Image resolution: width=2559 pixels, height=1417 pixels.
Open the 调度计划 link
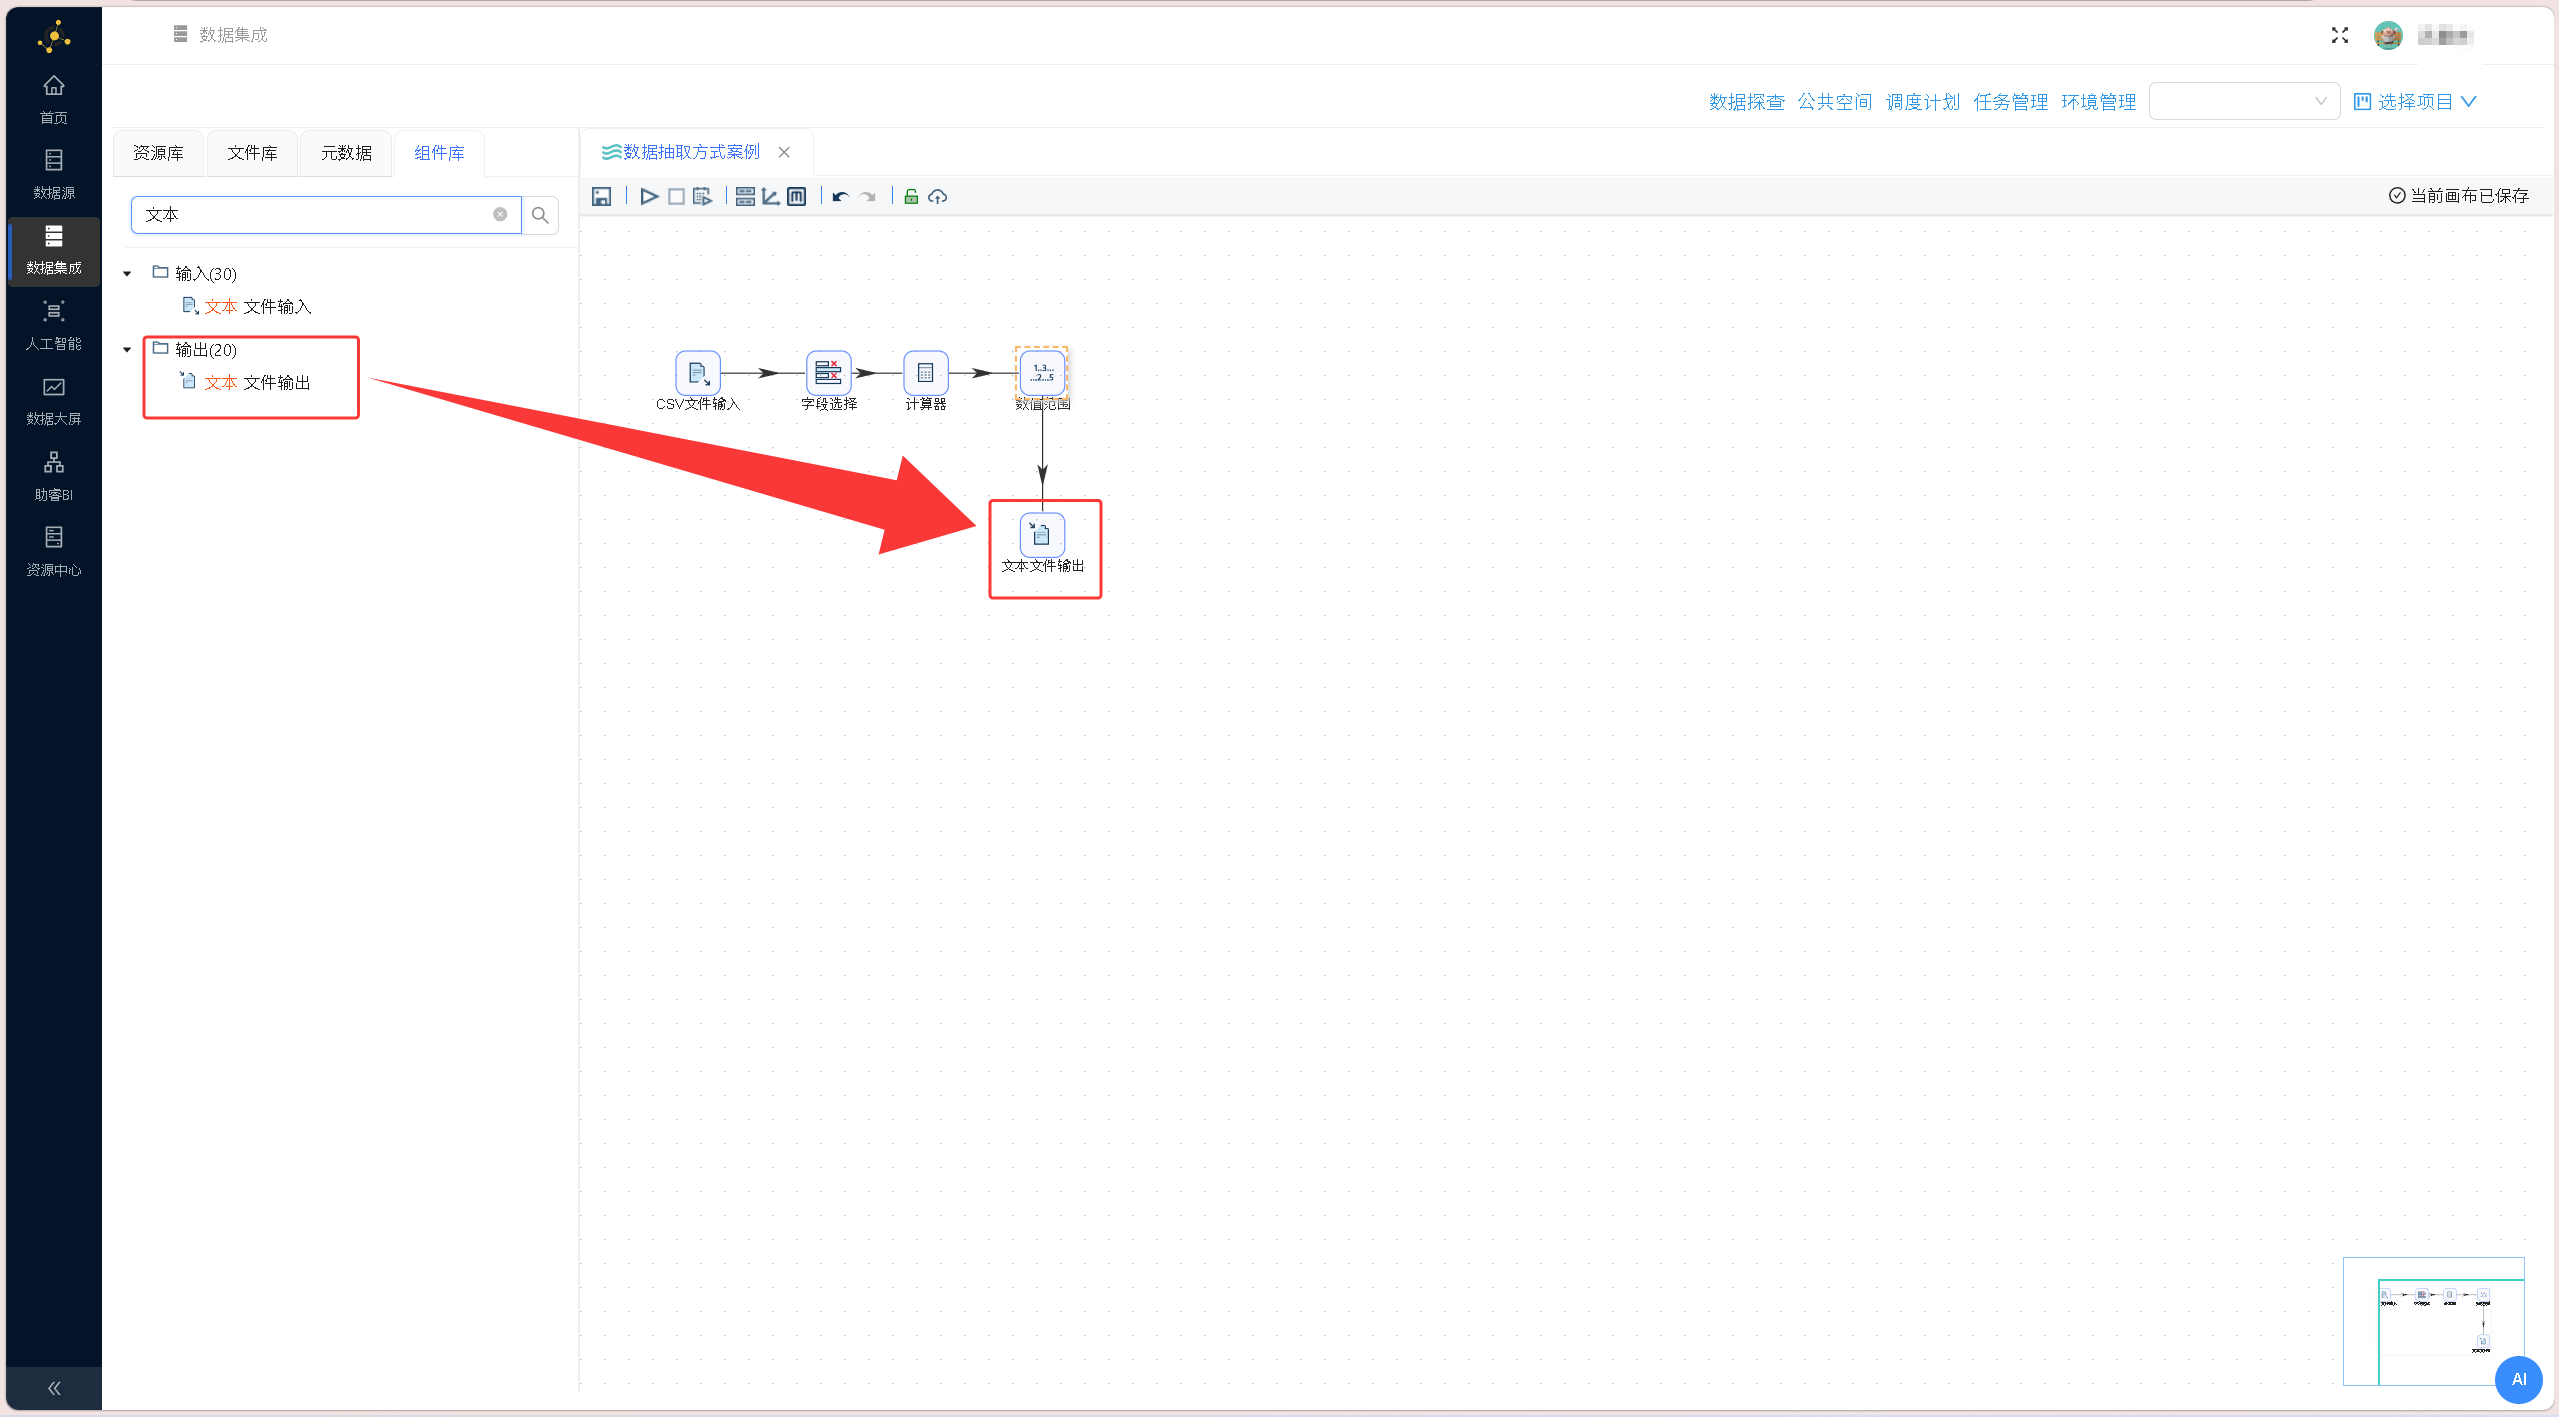(x=1922, y=102)
